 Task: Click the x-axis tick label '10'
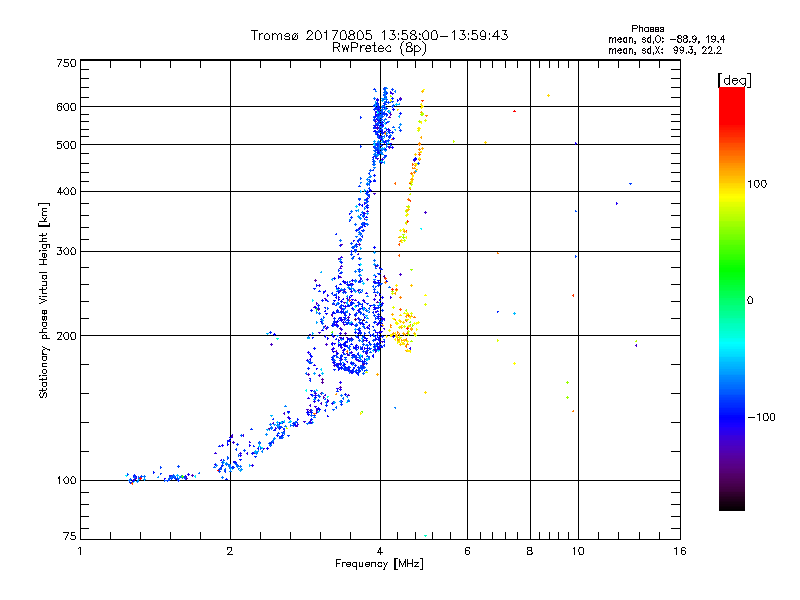(x=578, y=551)
